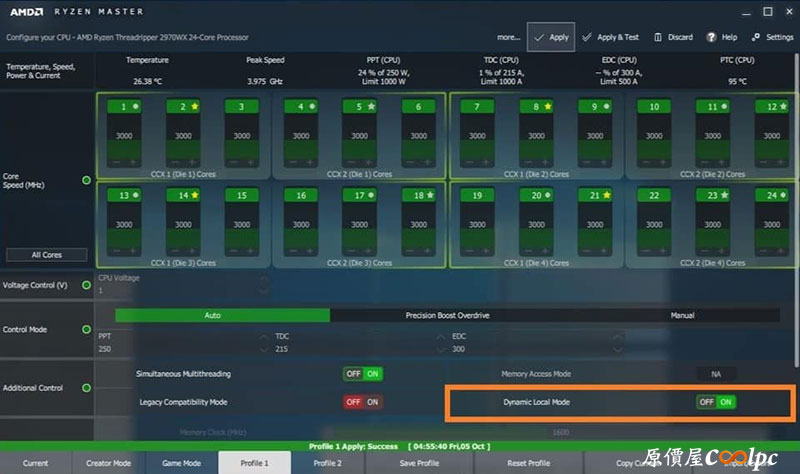The height and width of the screenshot is (474, 800).
Task: Click the PPT value stepper arrows
Action: pyautogui.click(x=263, y=343)
